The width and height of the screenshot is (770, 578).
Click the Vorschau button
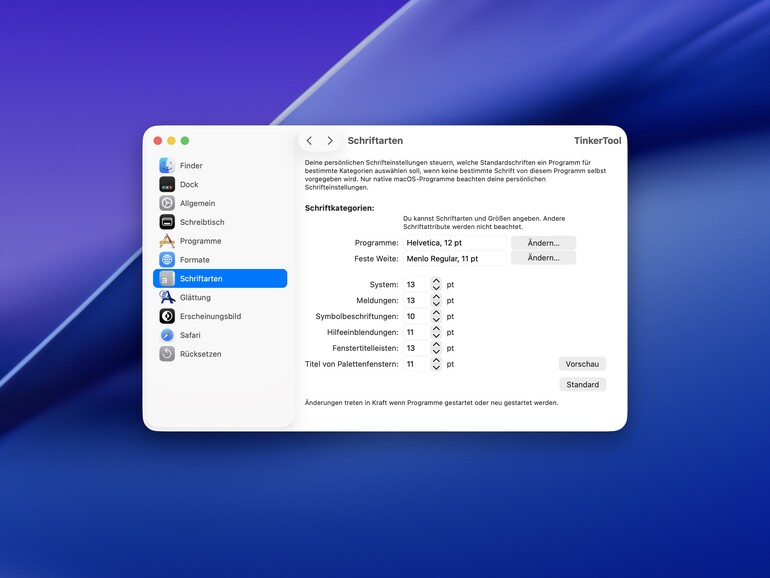(x=582, y=364)
